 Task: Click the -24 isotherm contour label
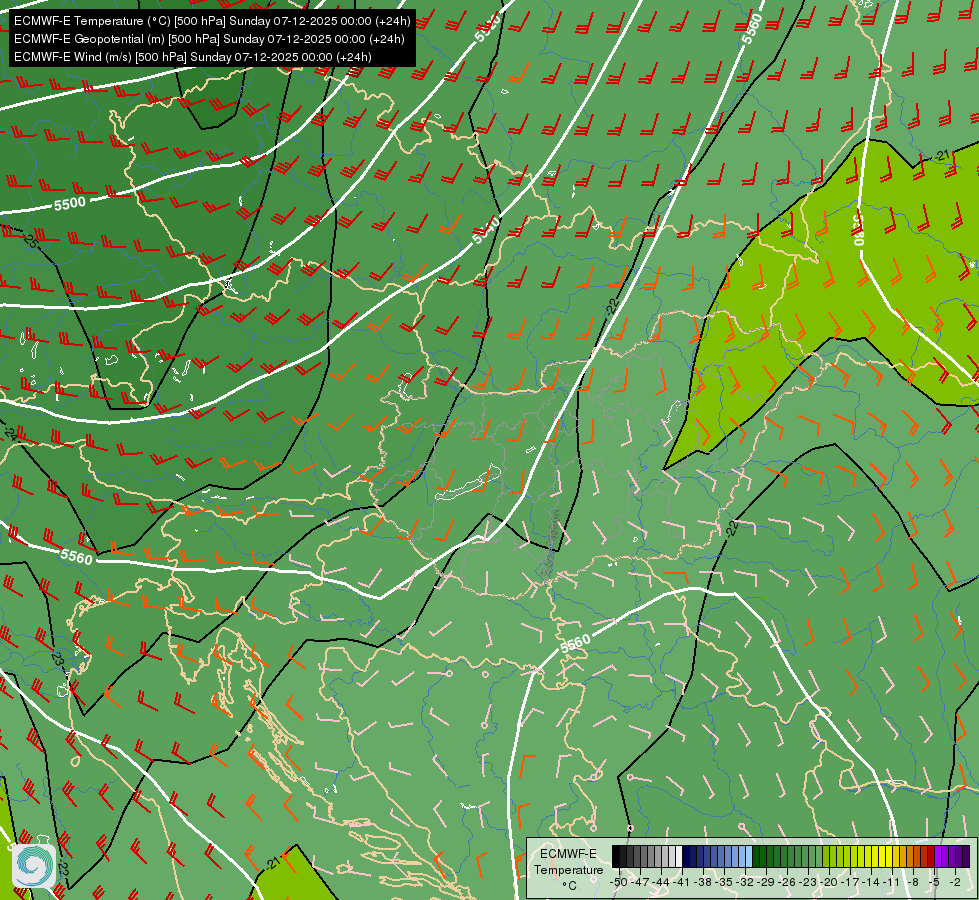point(10,433)
